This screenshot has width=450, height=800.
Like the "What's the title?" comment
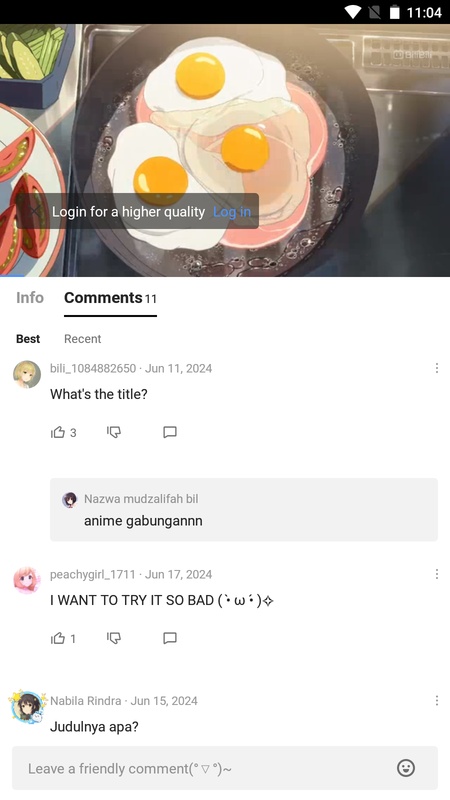(58, 433)
